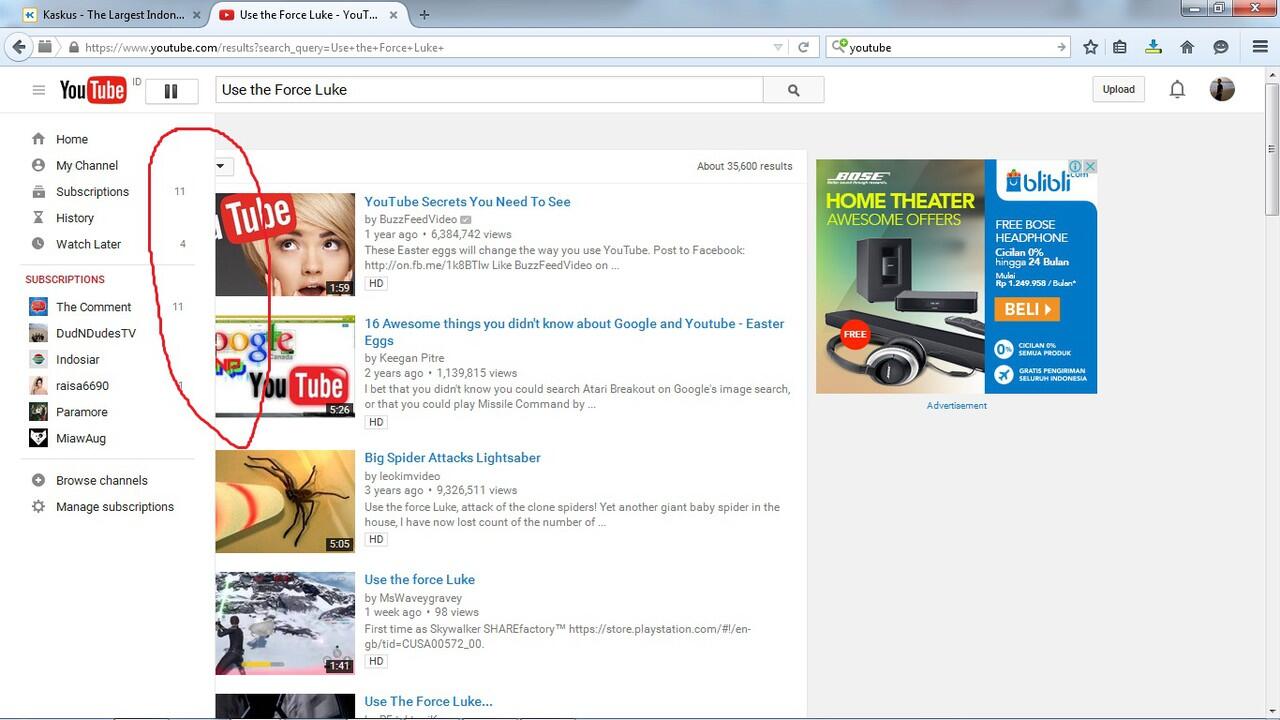Open the browser home icon
The width and height of the screenshot is (1280, 720).
point(1187,47)
